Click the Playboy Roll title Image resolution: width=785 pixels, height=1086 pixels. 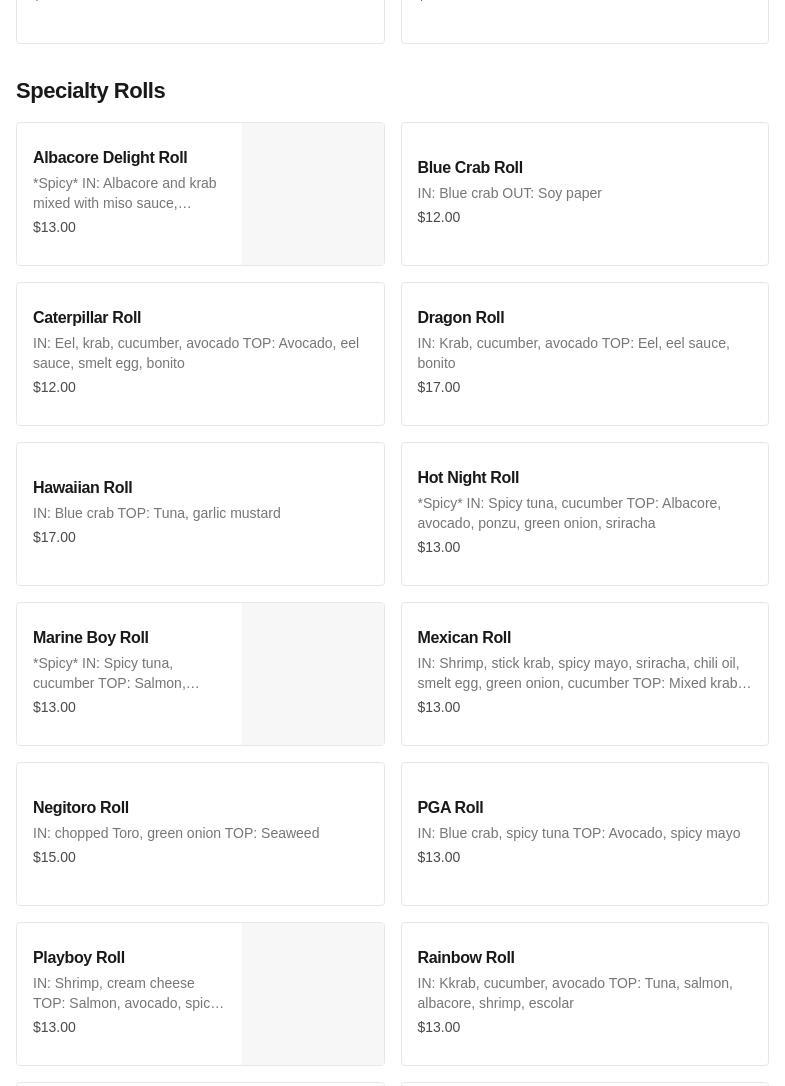79,957
